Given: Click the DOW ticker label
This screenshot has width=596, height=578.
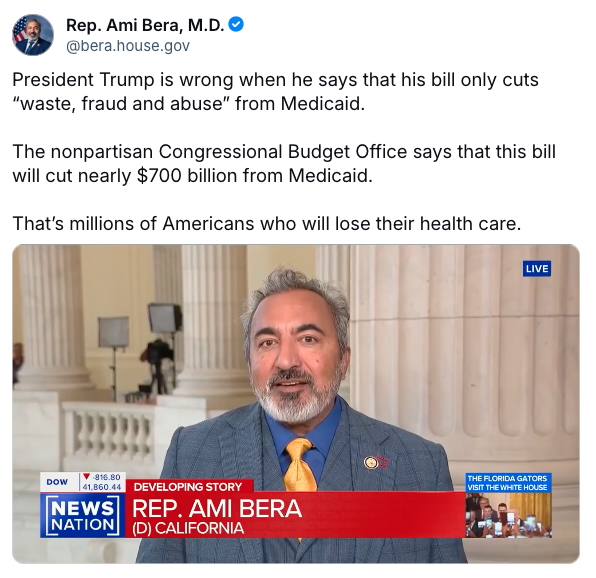Looking at the screenshot, I should pos(57,482).
